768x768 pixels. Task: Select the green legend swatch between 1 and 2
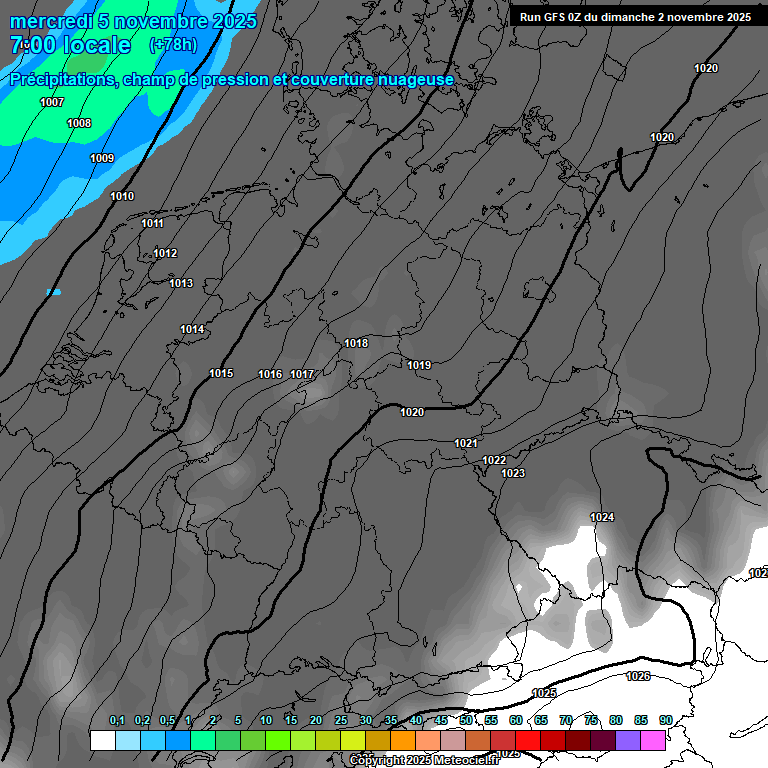[x=202, y=740]
